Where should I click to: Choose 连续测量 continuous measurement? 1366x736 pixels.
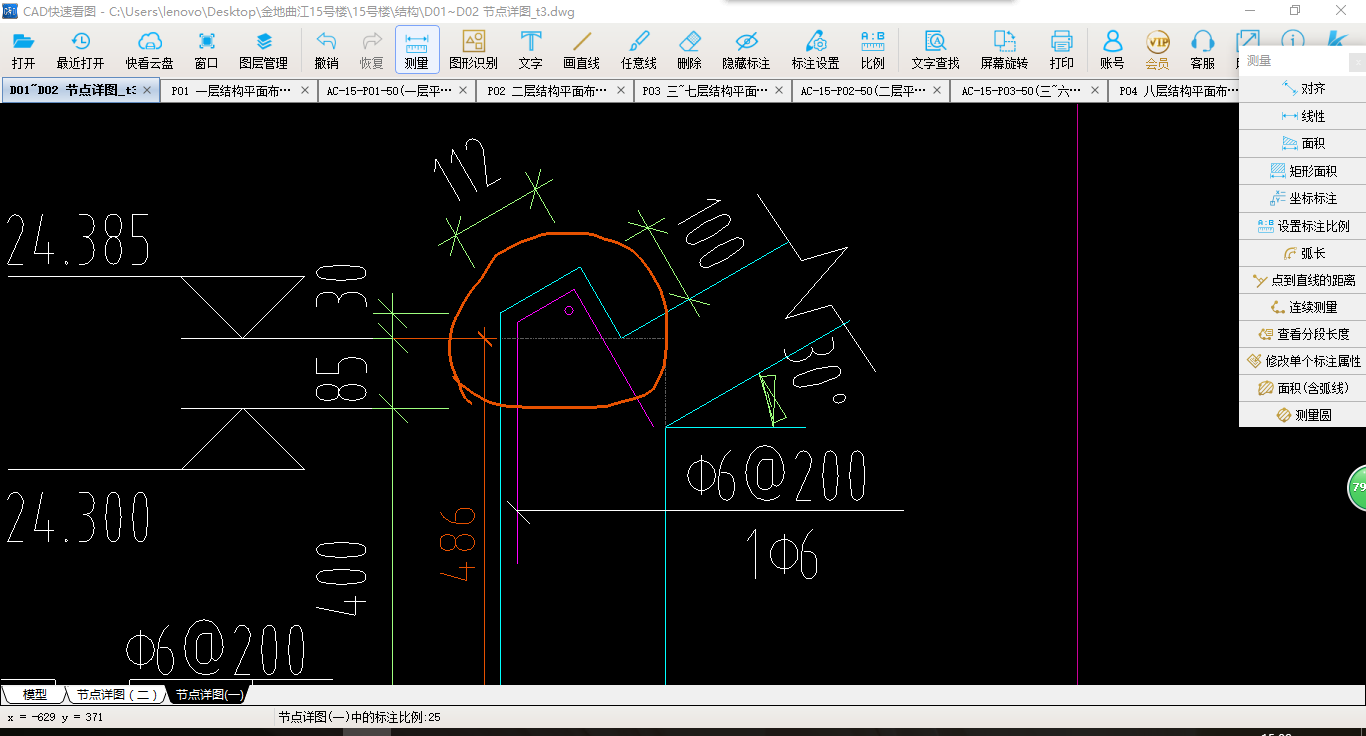[x=1302, y=307]
